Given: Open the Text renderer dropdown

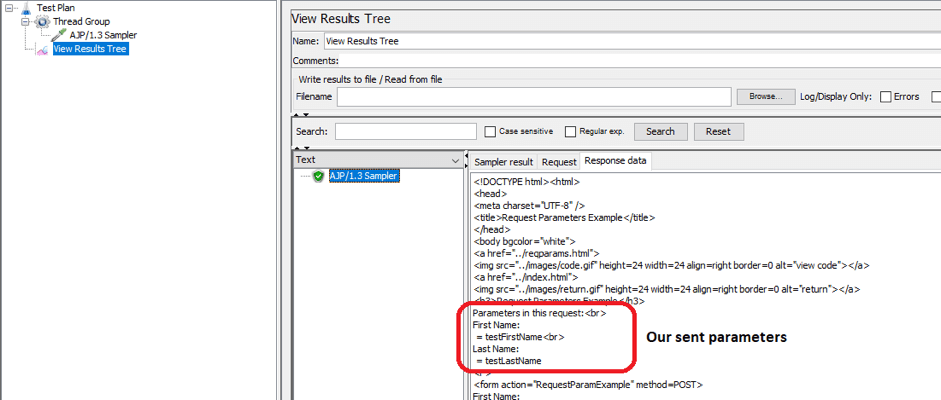Looking at the screenshot, I should tap(456, 160).
